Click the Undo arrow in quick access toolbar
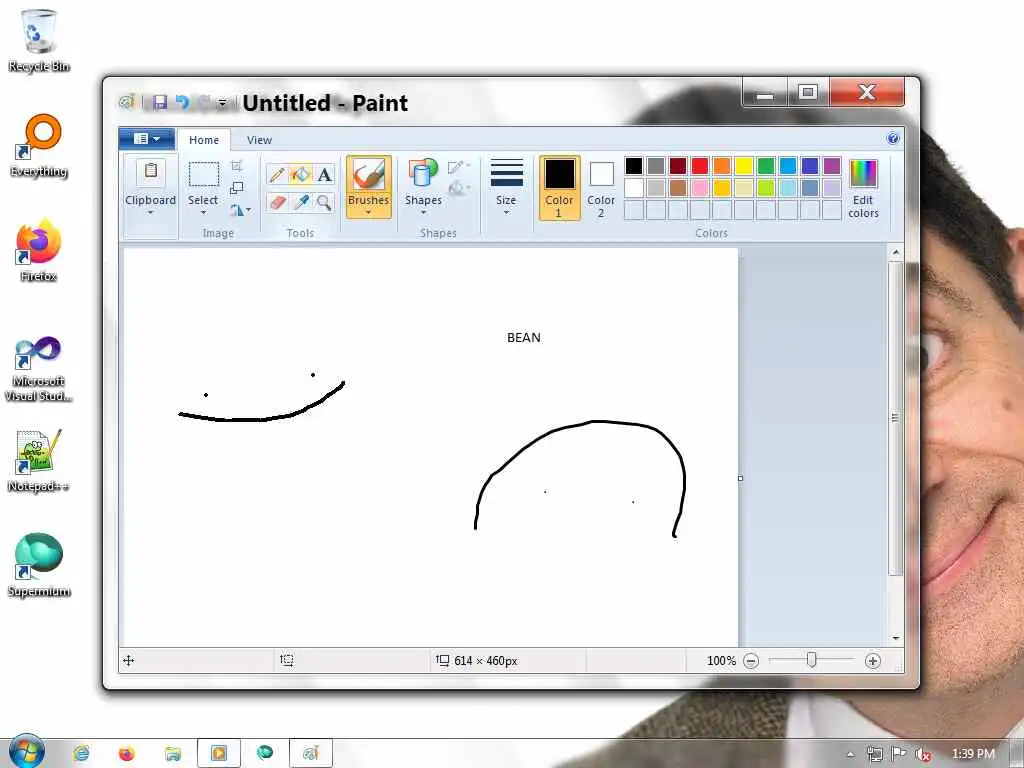The height and width of the screenshot is (768, 1024). (182, 102)
